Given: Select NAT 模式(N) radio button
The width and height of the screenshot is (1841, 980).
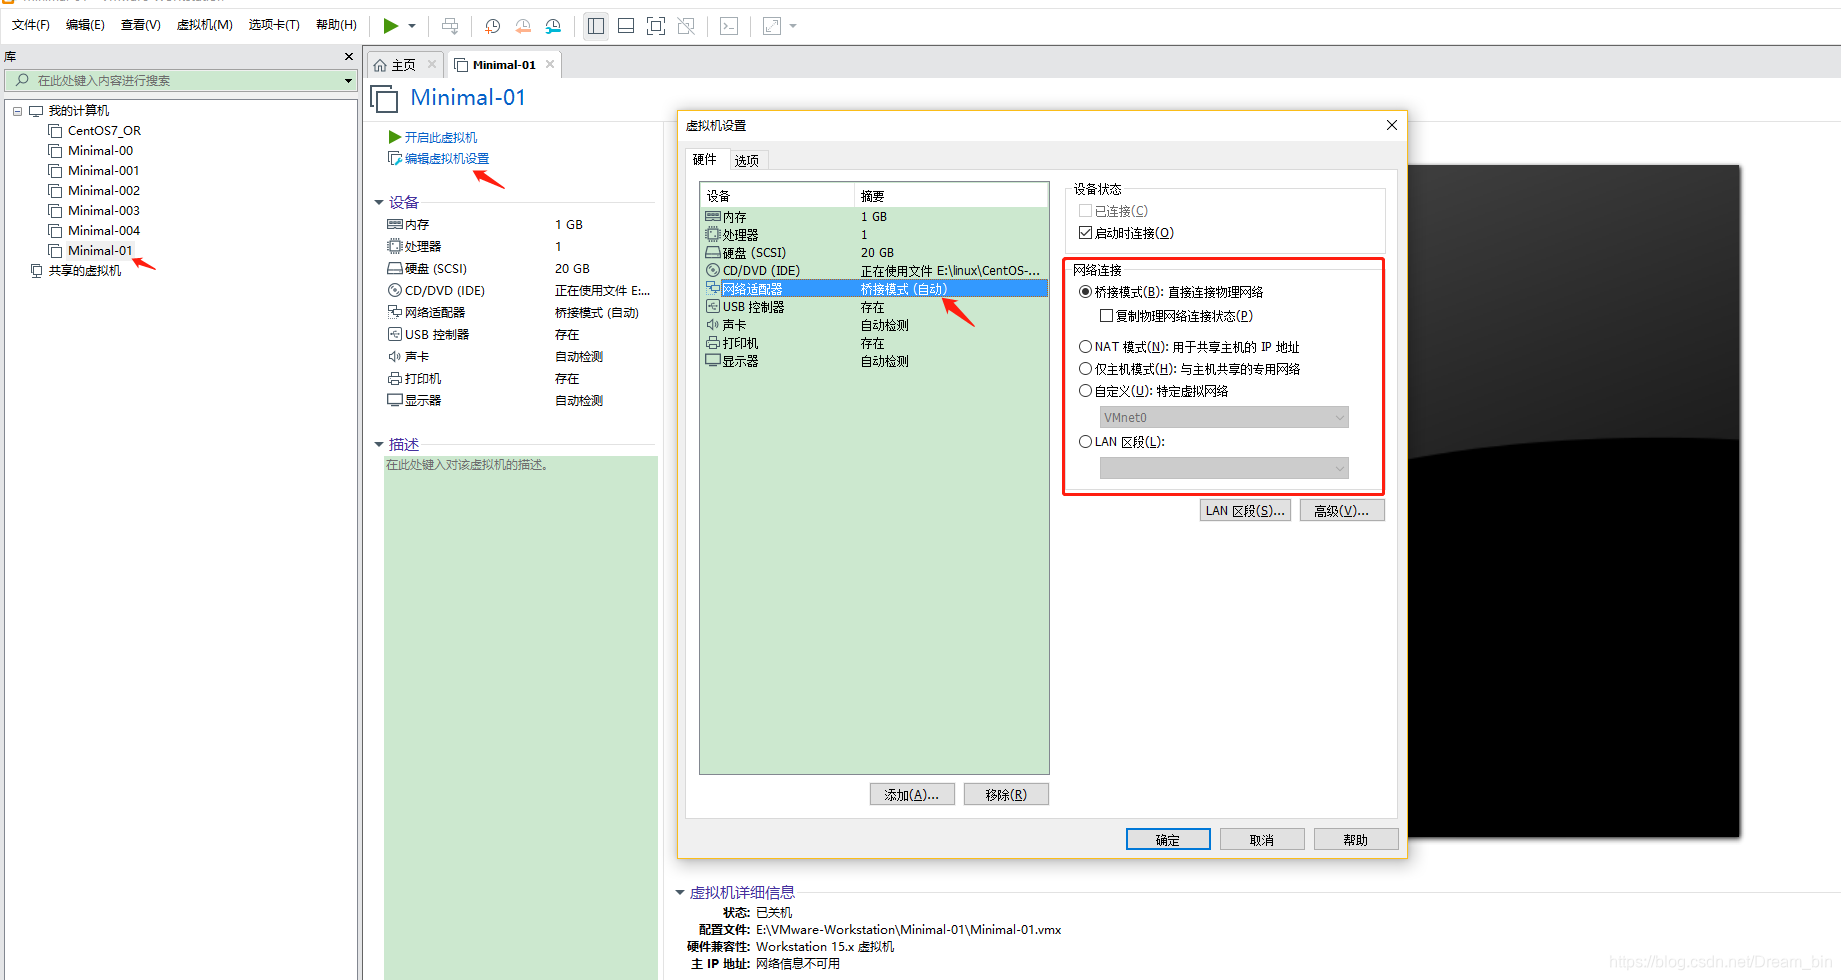Looking at the screenshot, I should click(x=1085, y=347).
